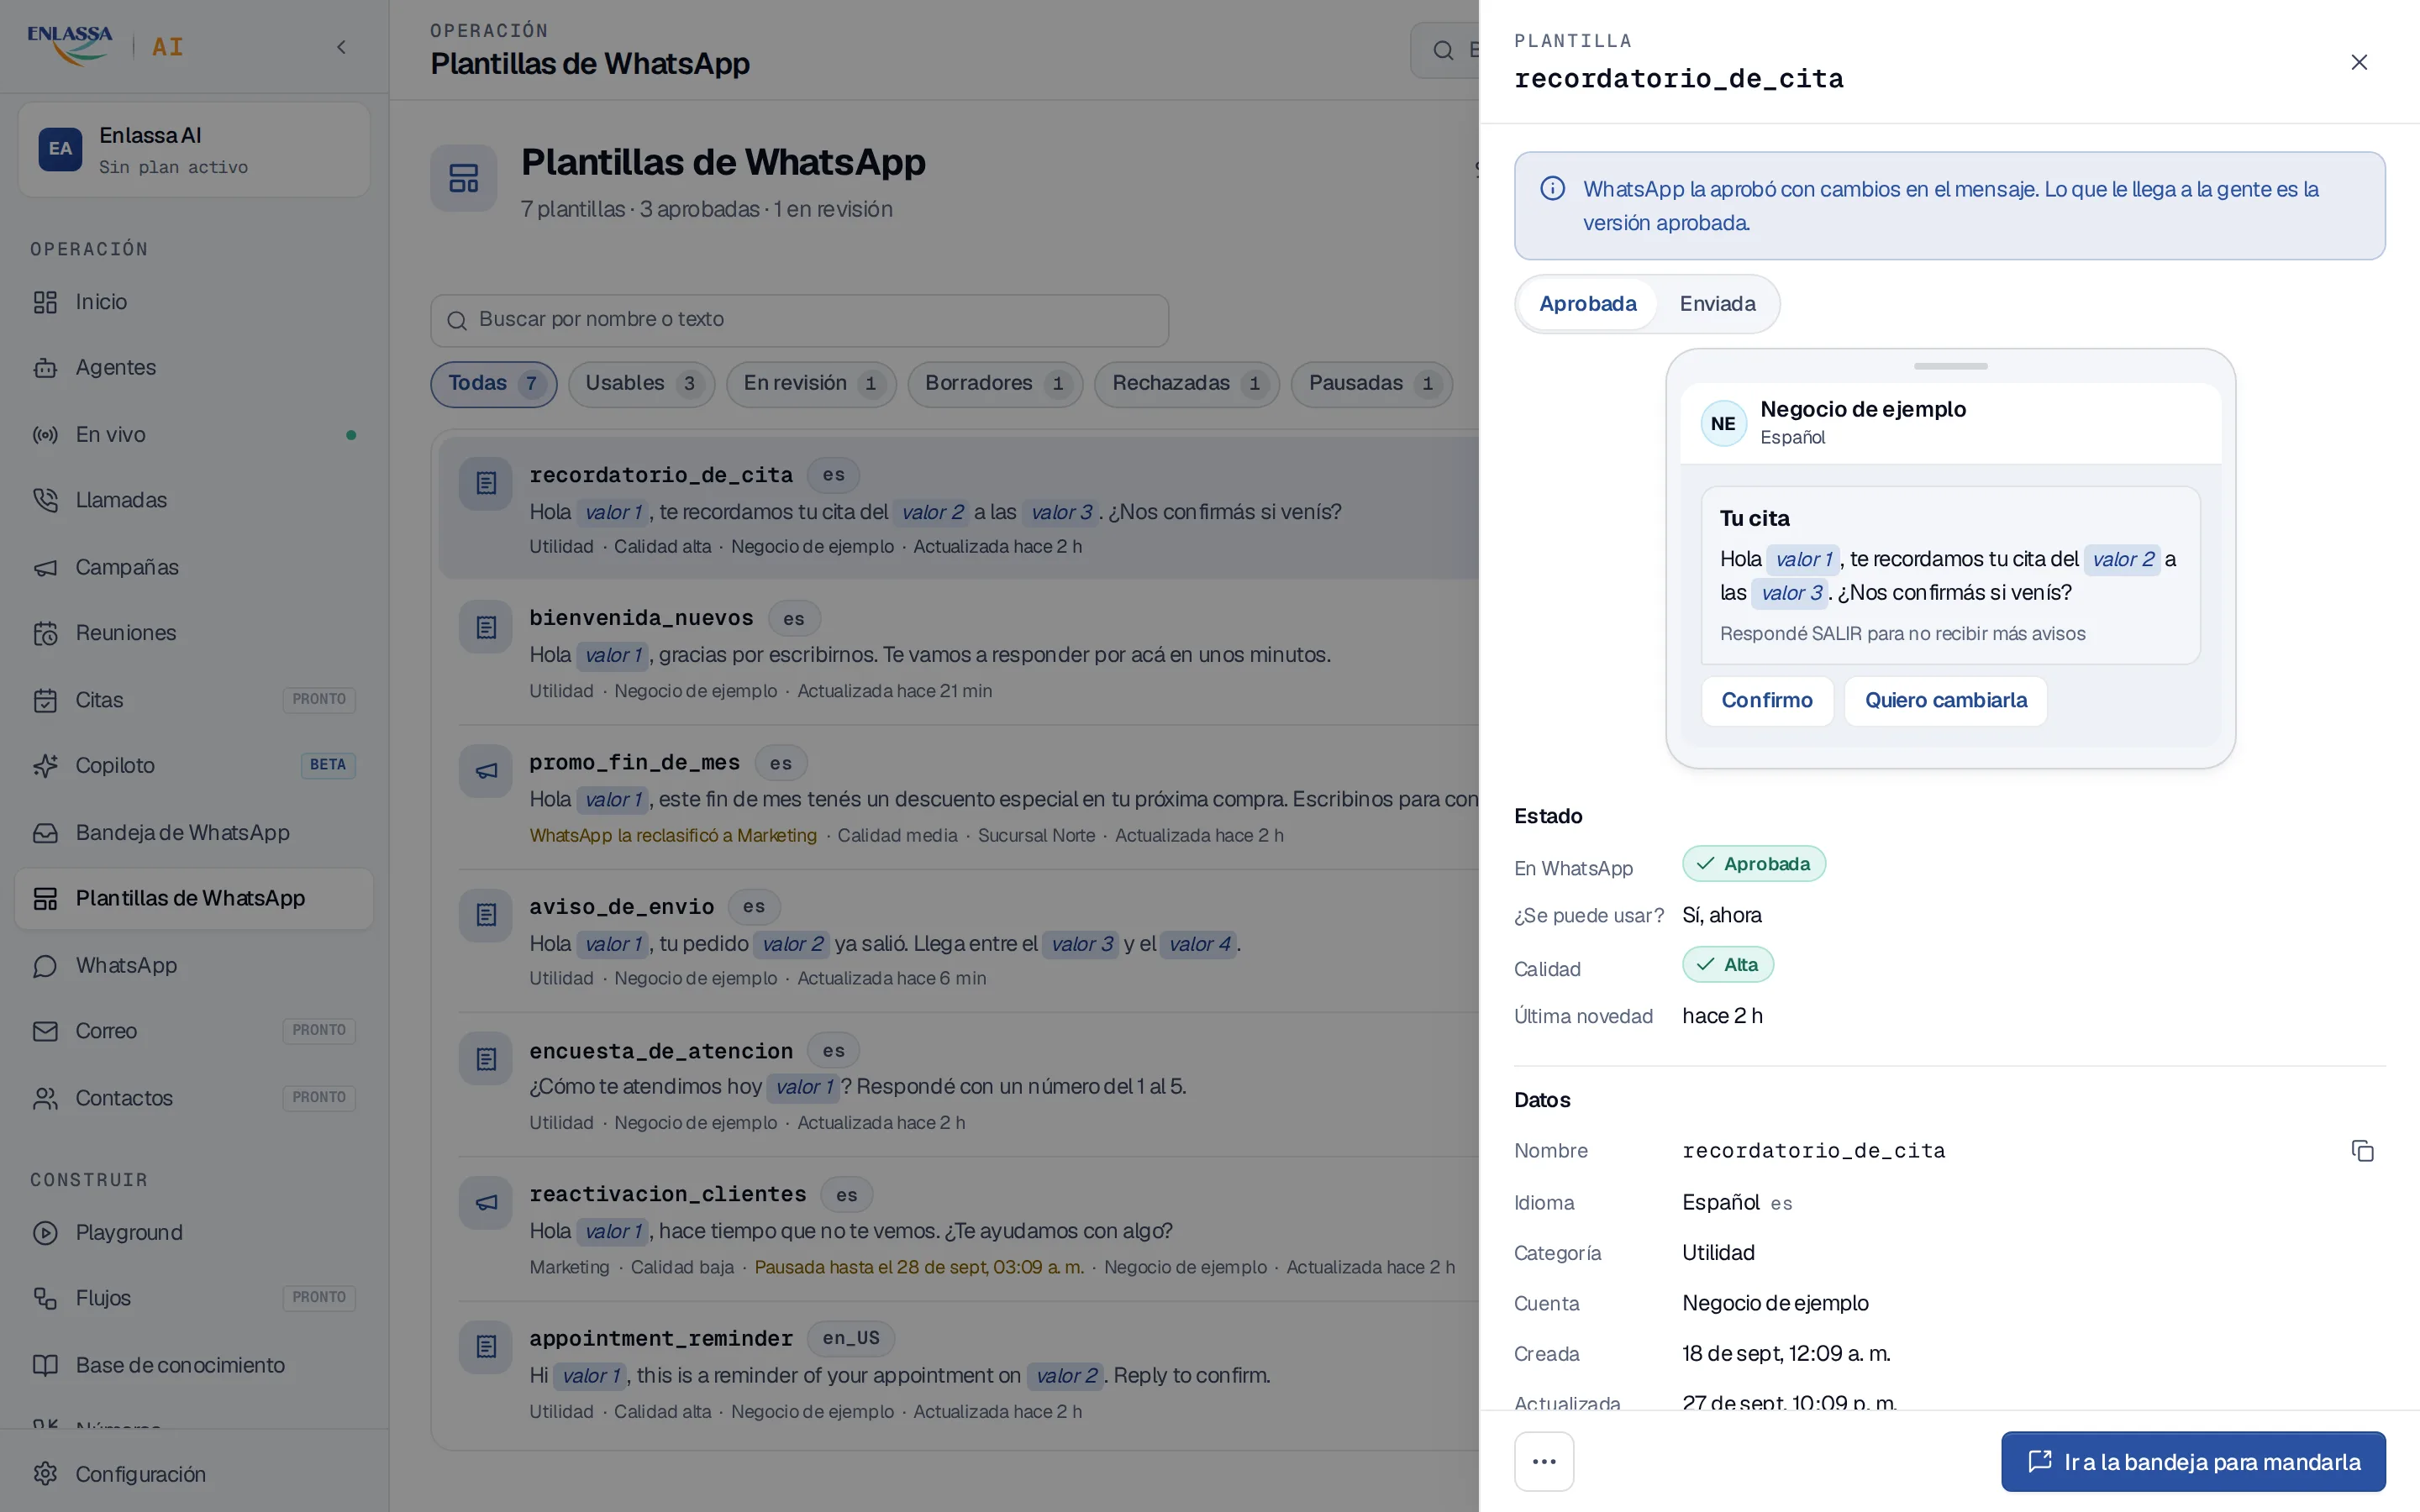Open Playground under Construir

(x=194, y=1233)
